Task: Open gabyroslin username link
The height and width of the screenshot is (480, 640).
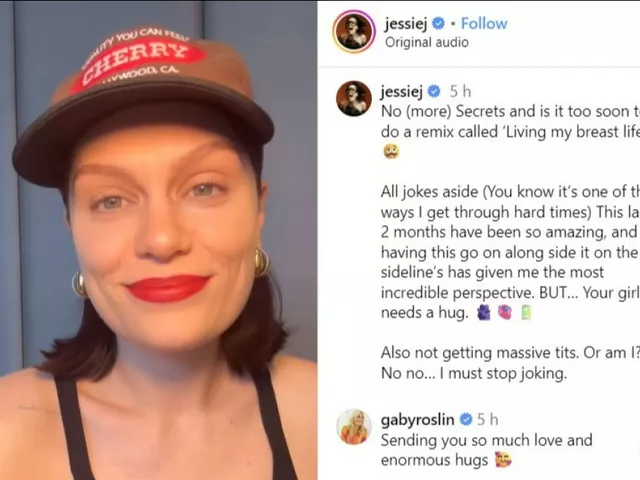Action: click(x=417, y=420)
